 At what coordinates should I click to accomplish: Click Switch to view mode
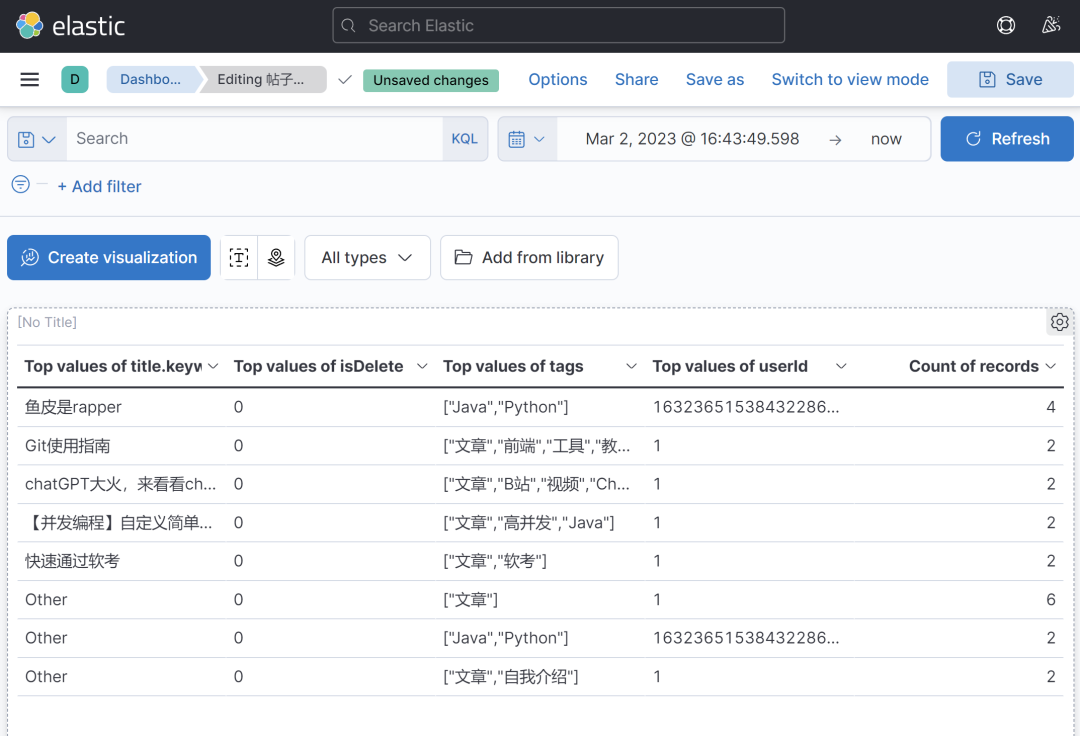(x=850, y=80)
